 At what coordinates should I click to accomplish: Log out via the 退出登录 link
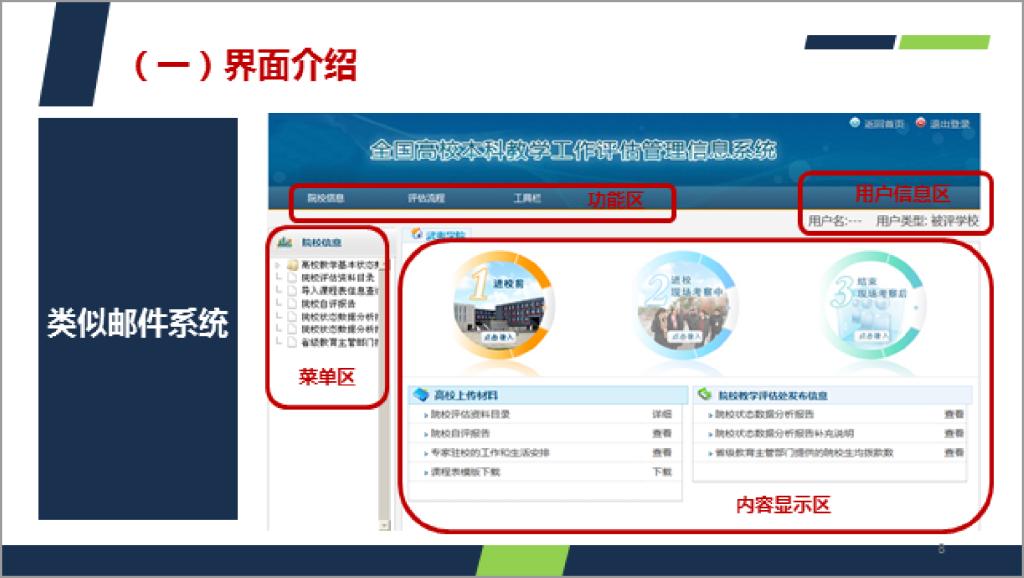click(x=950, y=123)
